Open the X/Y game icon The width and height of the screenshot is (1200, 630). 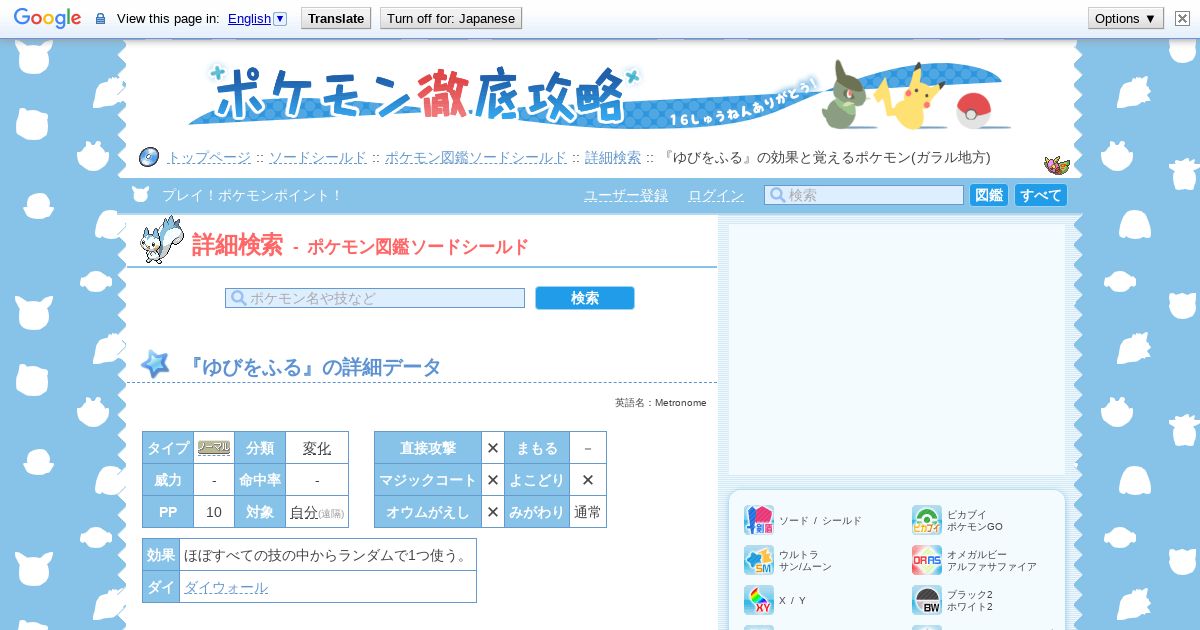click(759, 600)
